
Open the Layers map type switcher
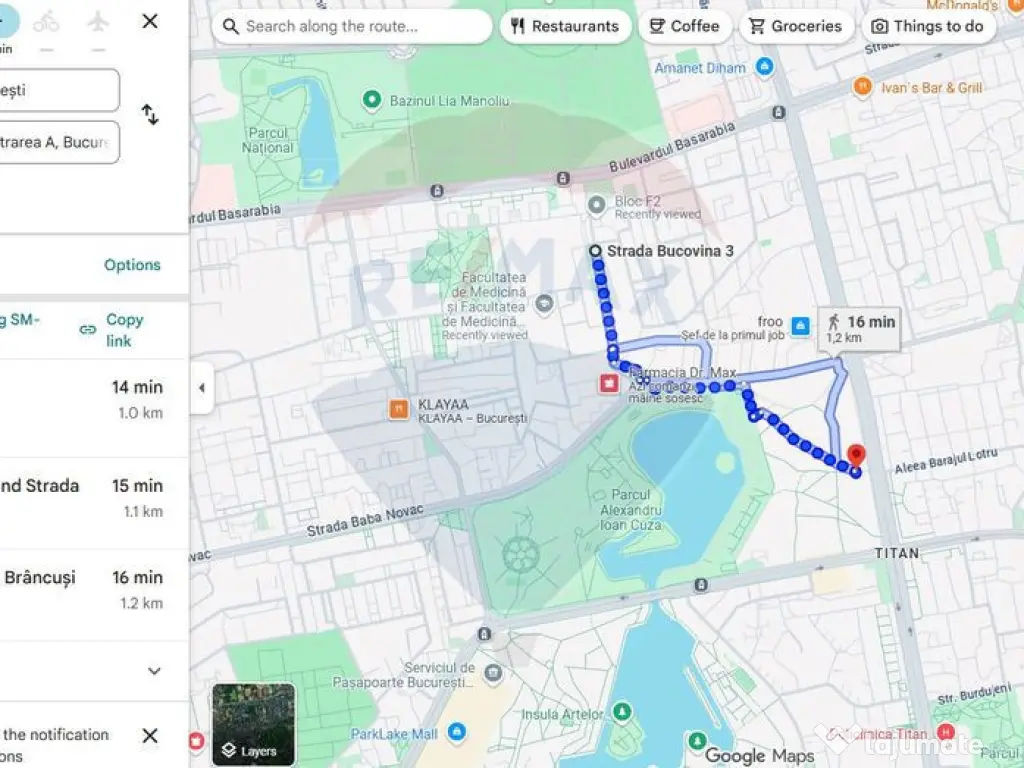point(253,724)
